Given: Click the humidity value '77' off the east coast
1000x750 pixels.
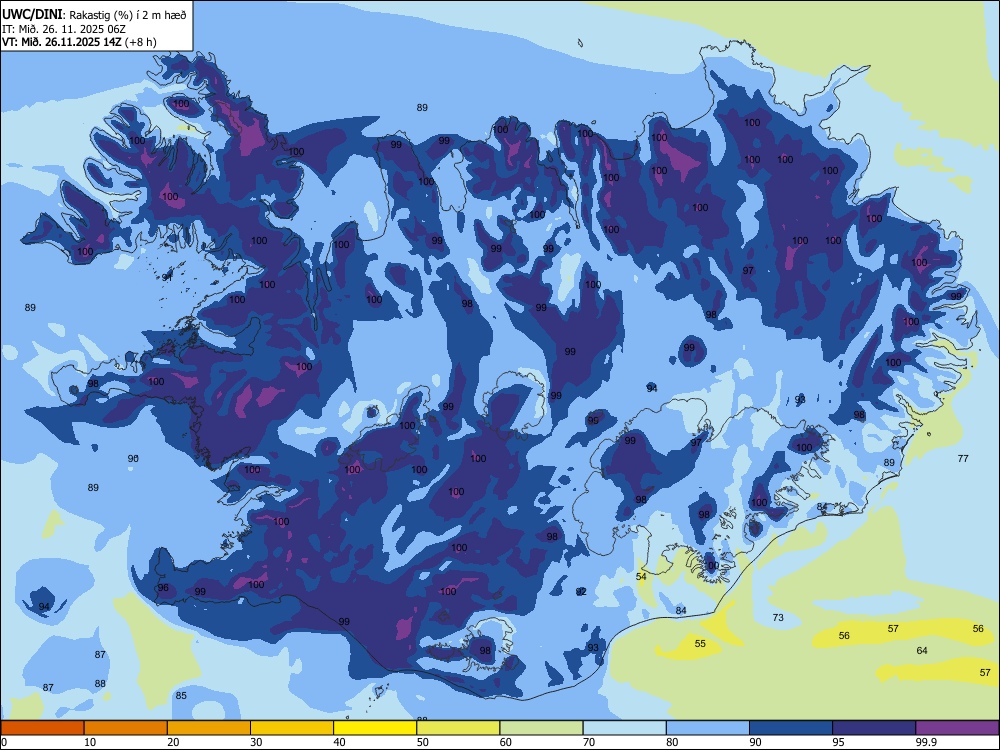Looking at the screenshot, I should [x=963, y=458].
